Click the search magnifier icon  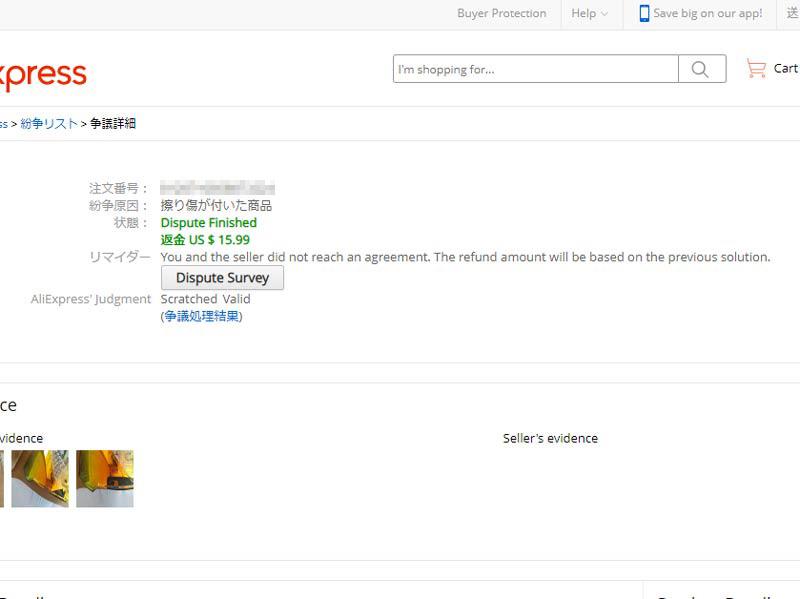click(702, 69)
